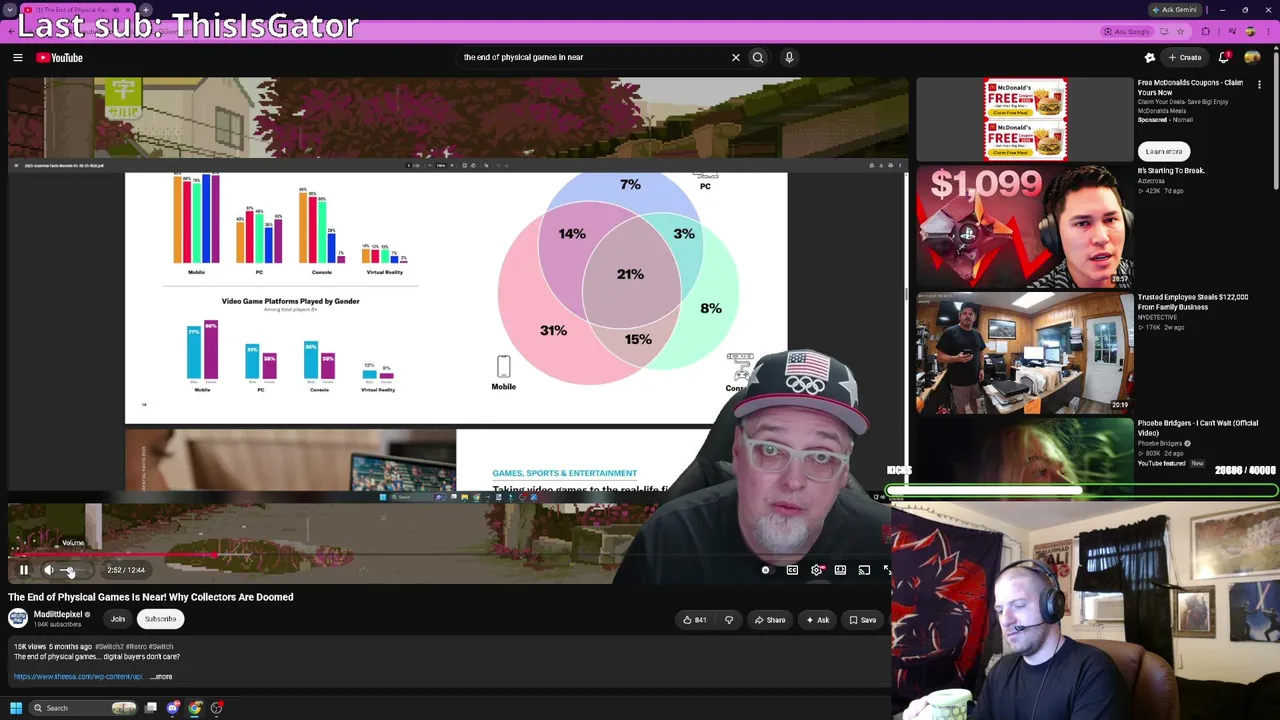
Task: Click Learn more on the McDonald's ad
Action: pos(1163,152)
